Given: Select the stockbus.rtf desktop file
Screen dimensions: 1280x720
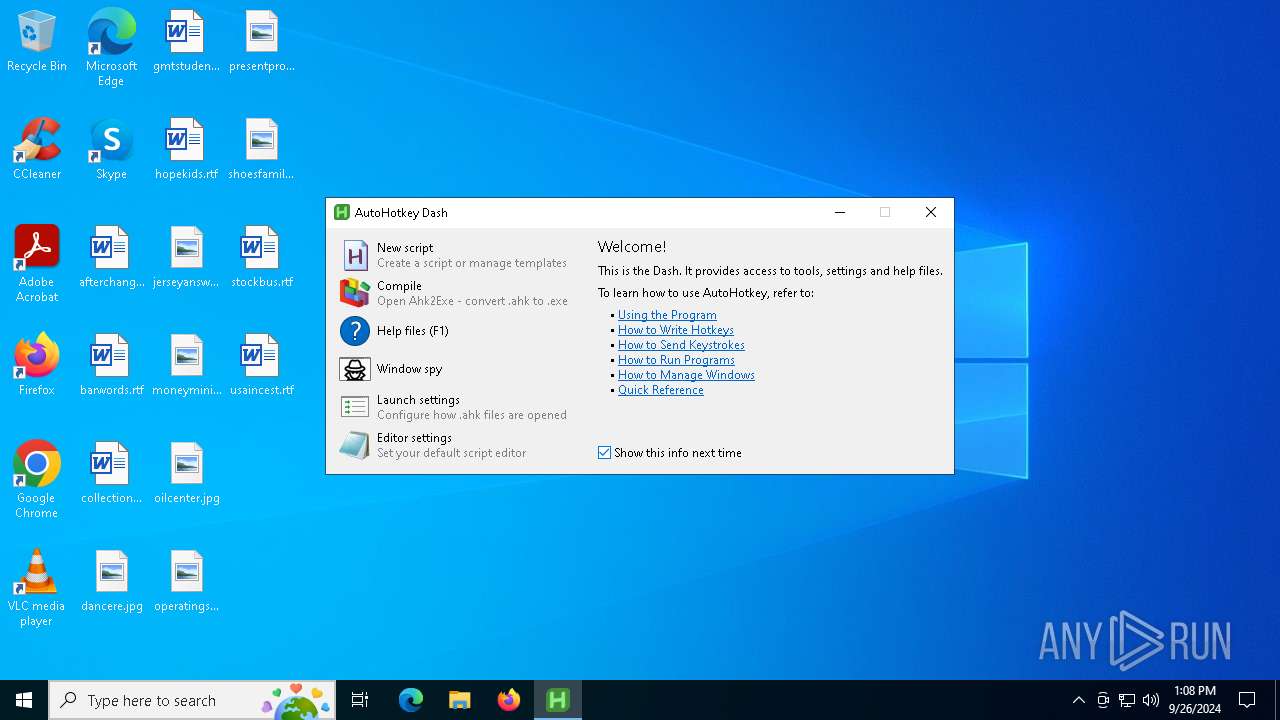Looking at the screenshot, I should (262, 257).
